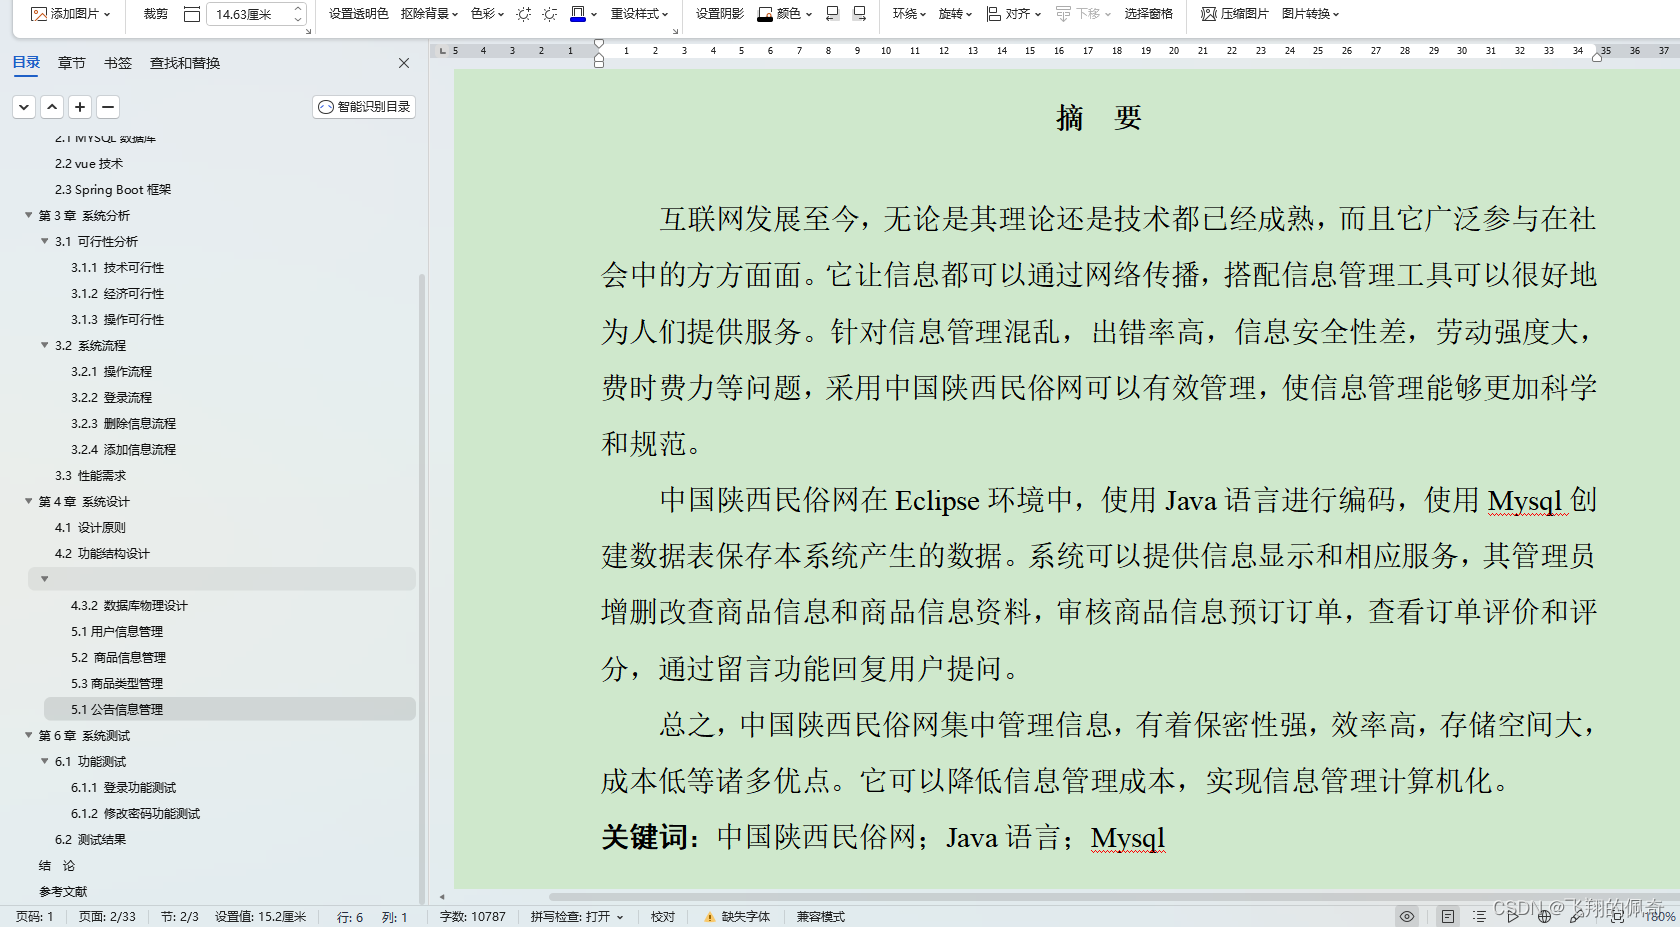The height and width of the screenshot is (927, 1680).
Task: Click the increase brightness sun icon
Action: (x=524, y=14)
